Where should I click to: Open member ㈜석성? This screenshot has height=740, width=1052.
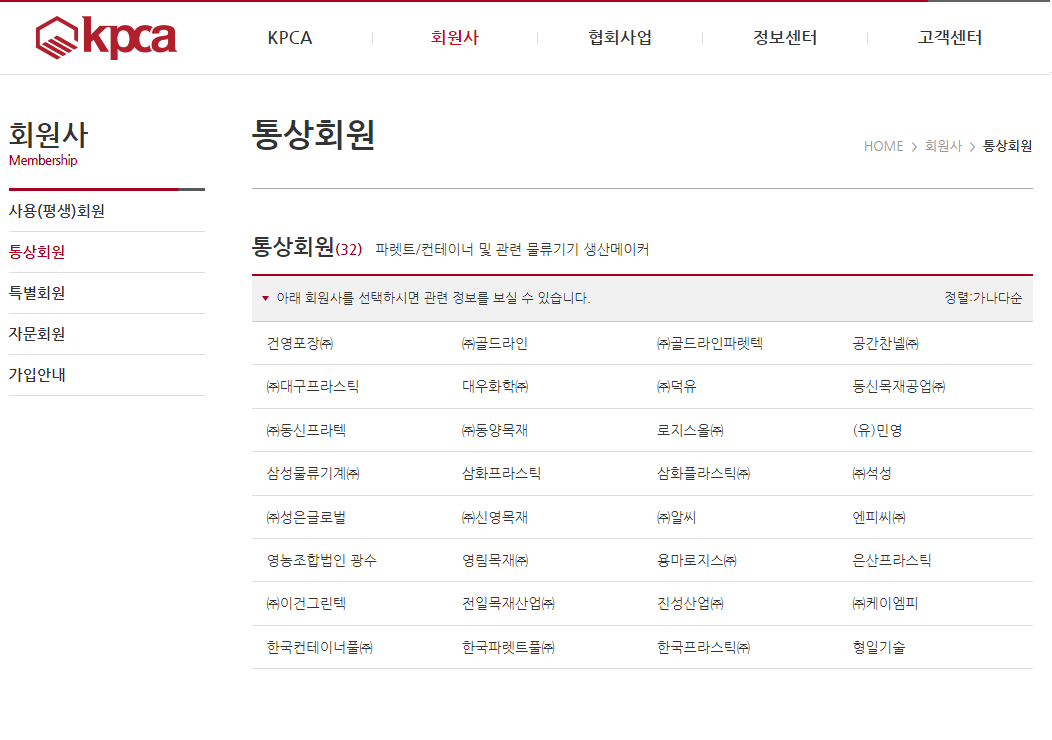872,474
